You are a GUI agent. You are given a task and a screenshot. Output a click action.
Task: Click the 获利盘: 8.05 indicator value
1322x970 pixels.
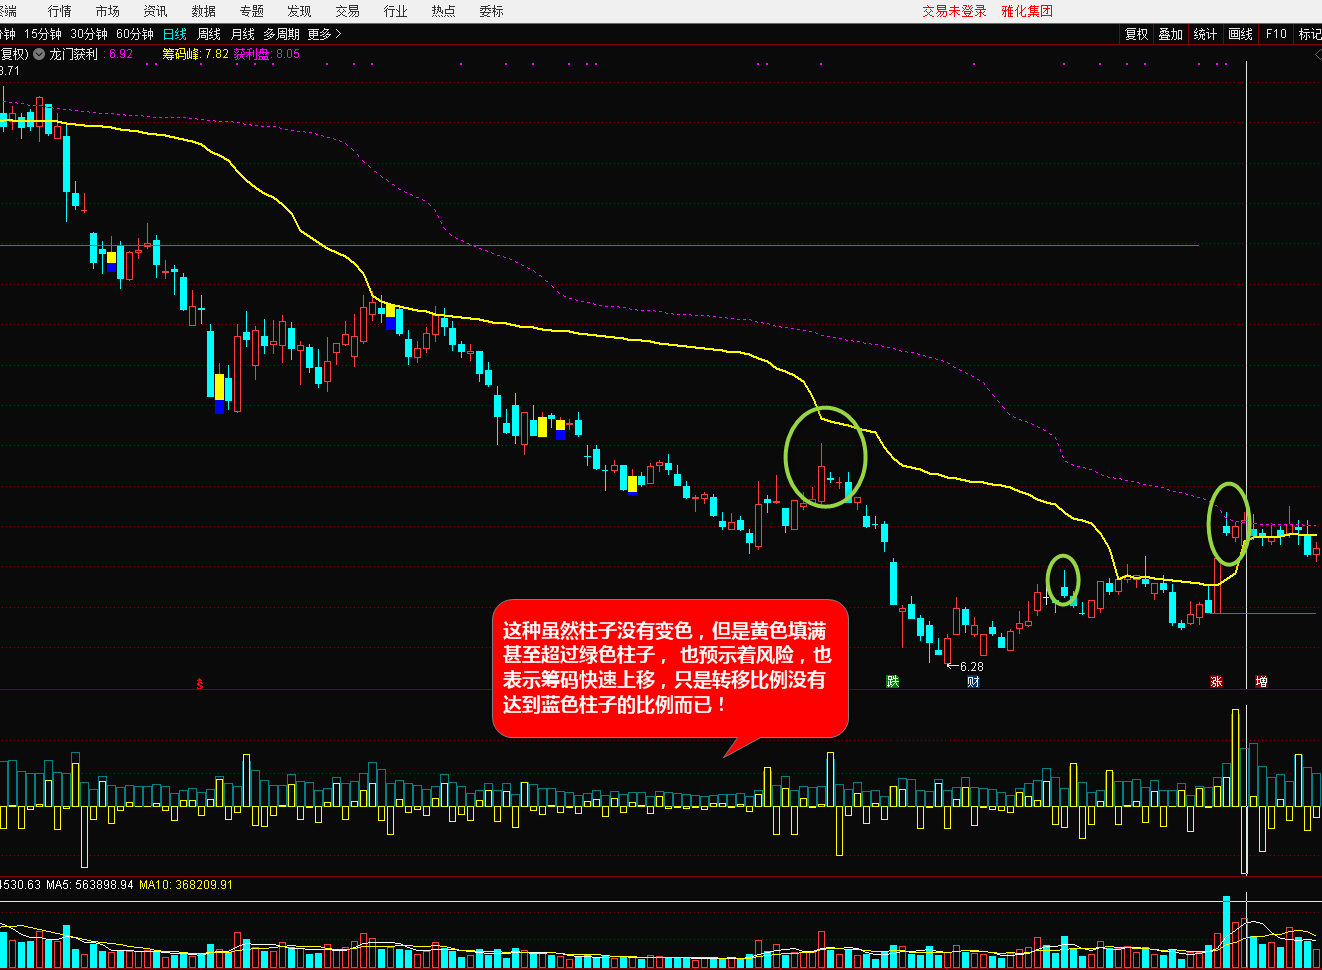[267, 54]
